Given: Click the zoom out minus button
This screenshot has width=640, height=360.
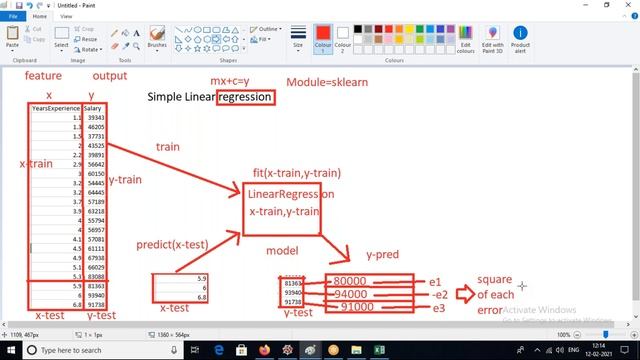Looking at the screenshot, I should click(x=577, y=335).
